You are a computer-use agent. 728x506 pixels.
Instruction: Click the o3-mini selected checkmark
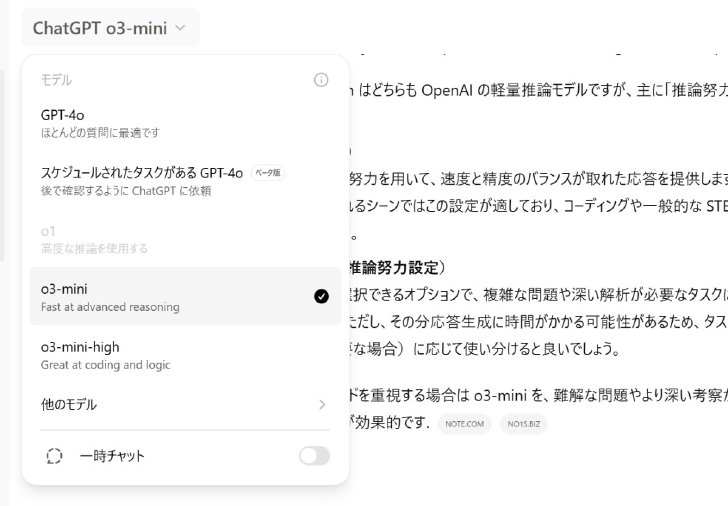pyautogui.click(x=321, y=296)
